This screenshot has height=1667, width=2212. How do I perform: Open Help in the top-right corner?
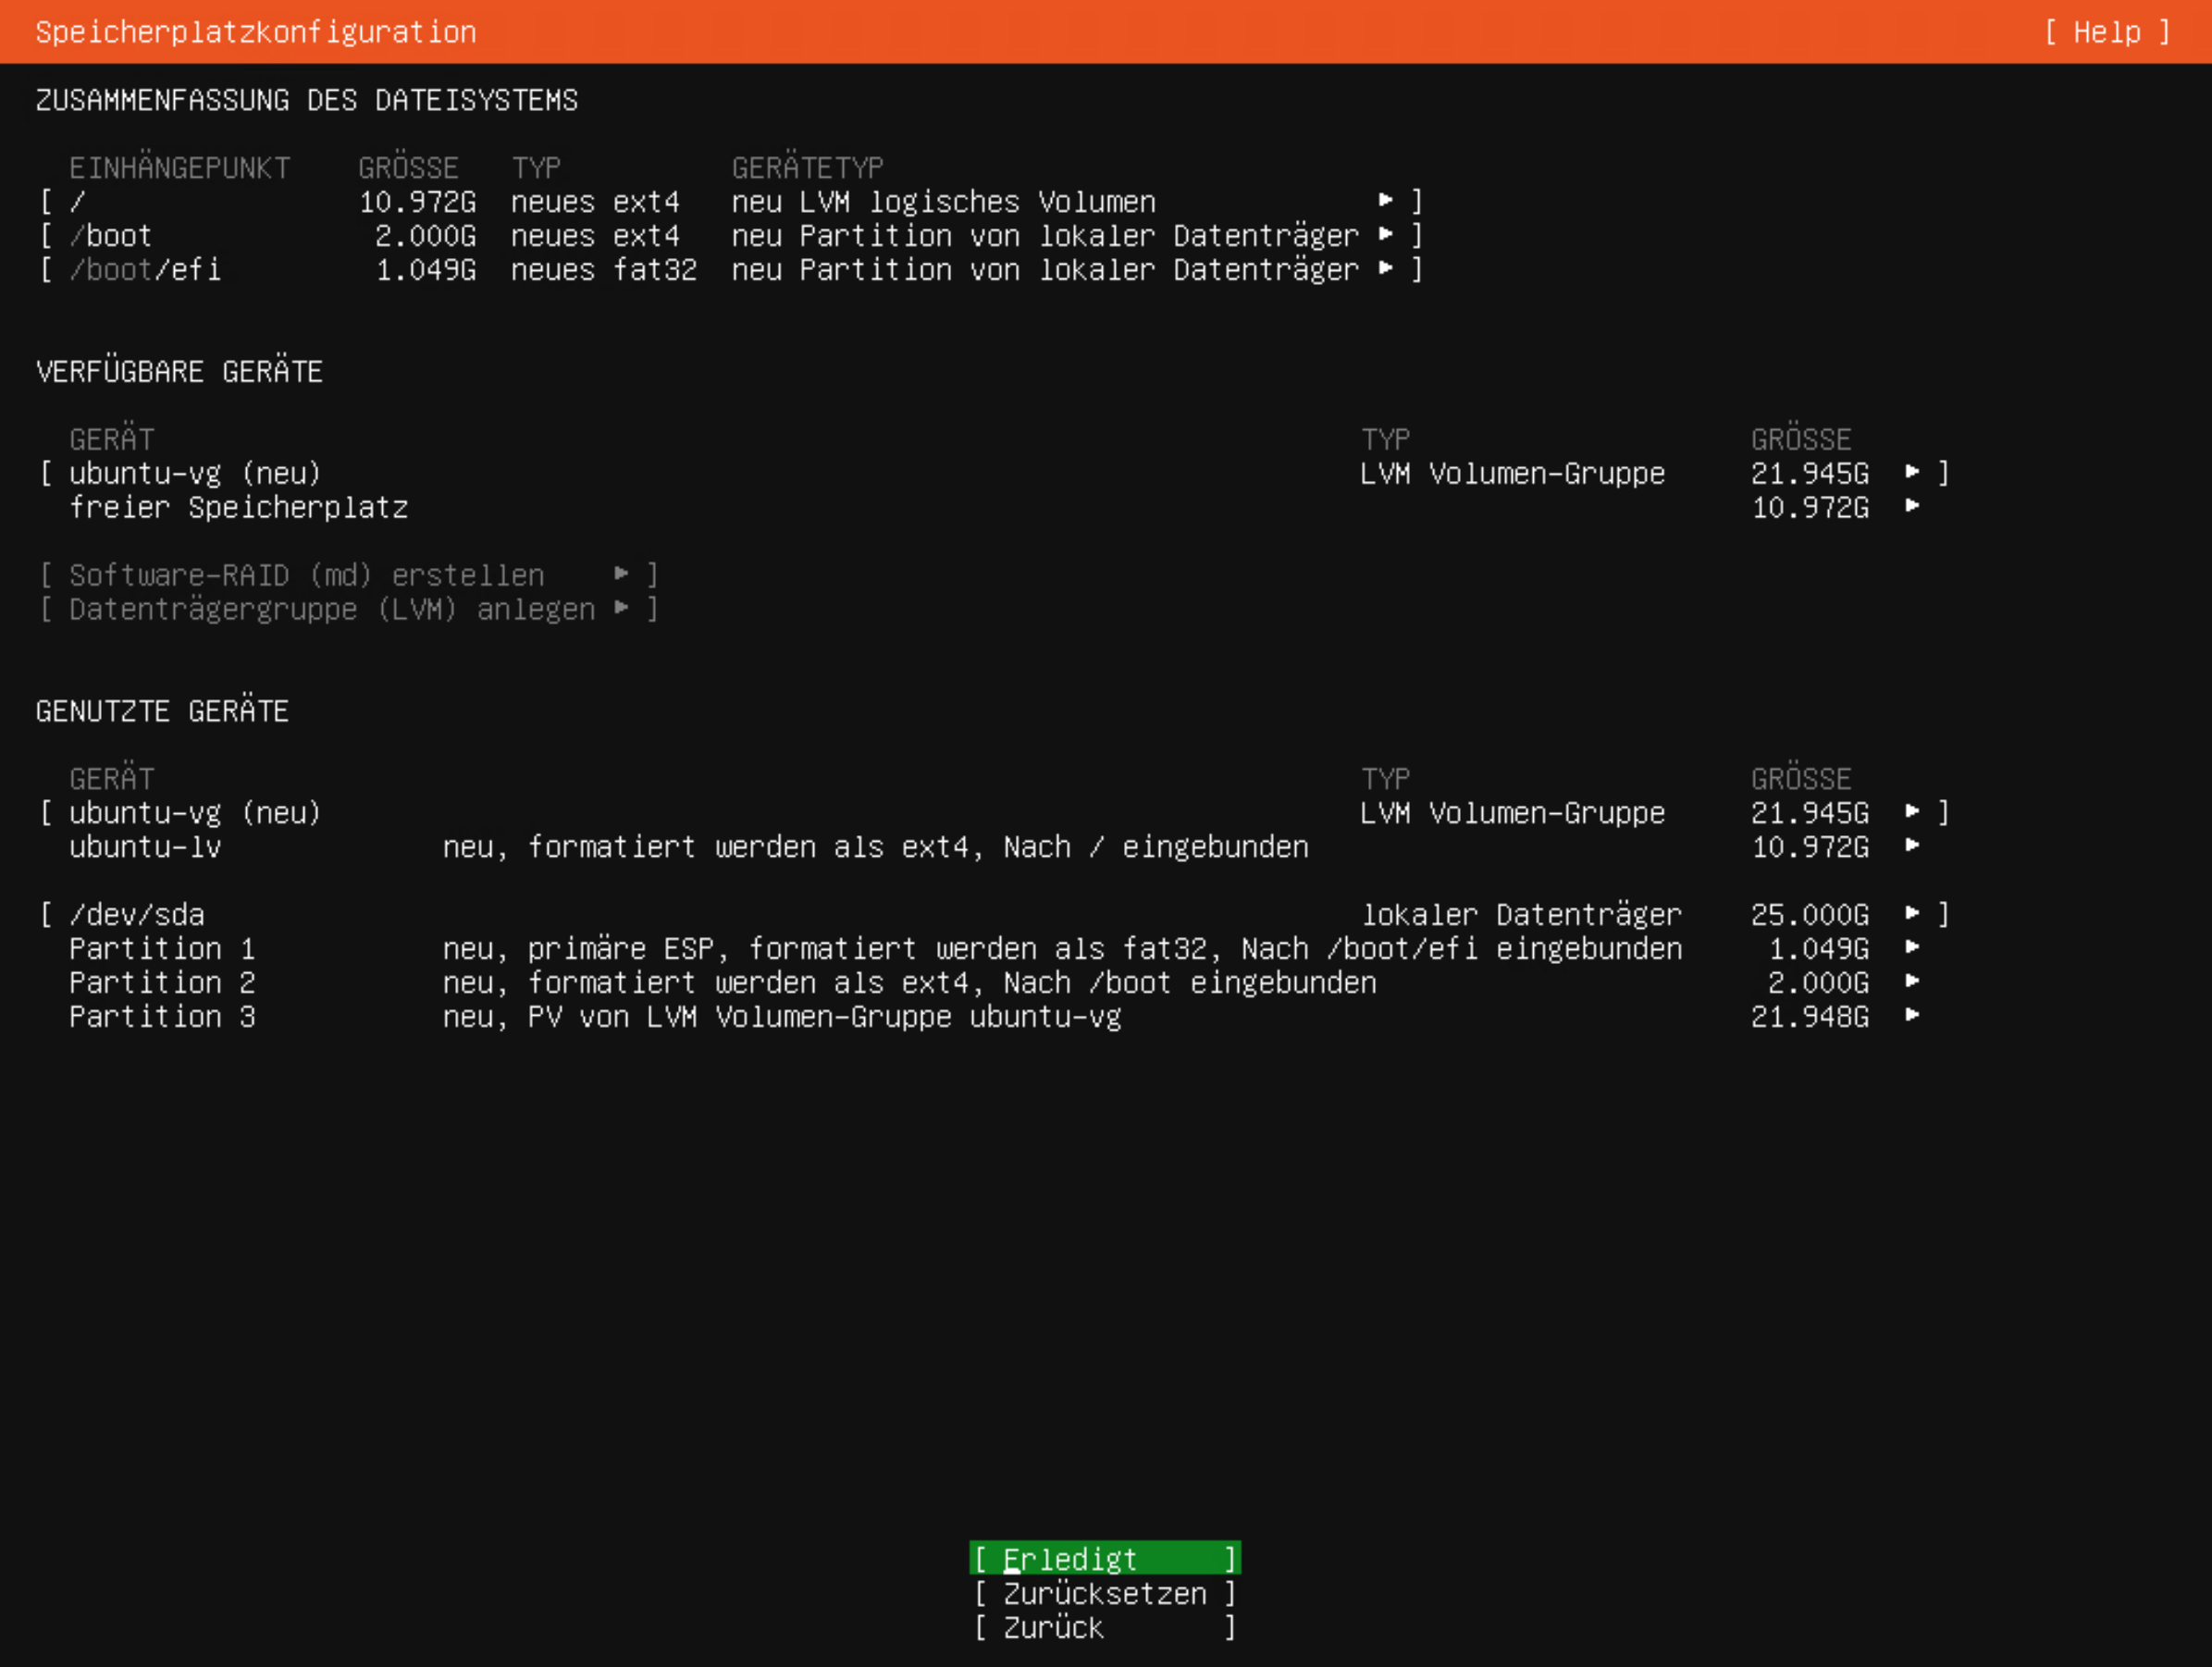click(x=2106, y=32)
